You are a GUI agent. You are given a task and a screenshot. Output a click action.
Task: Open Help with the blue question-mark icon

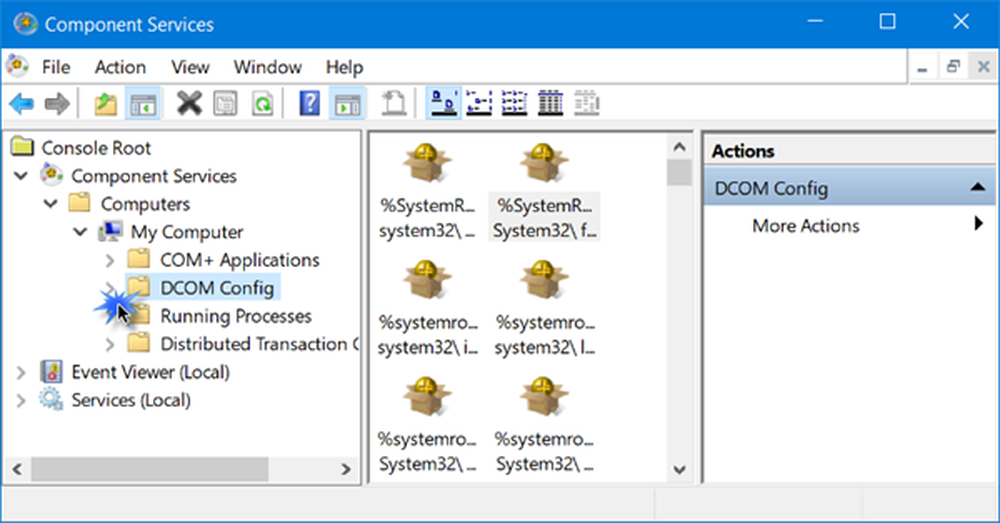310,103
